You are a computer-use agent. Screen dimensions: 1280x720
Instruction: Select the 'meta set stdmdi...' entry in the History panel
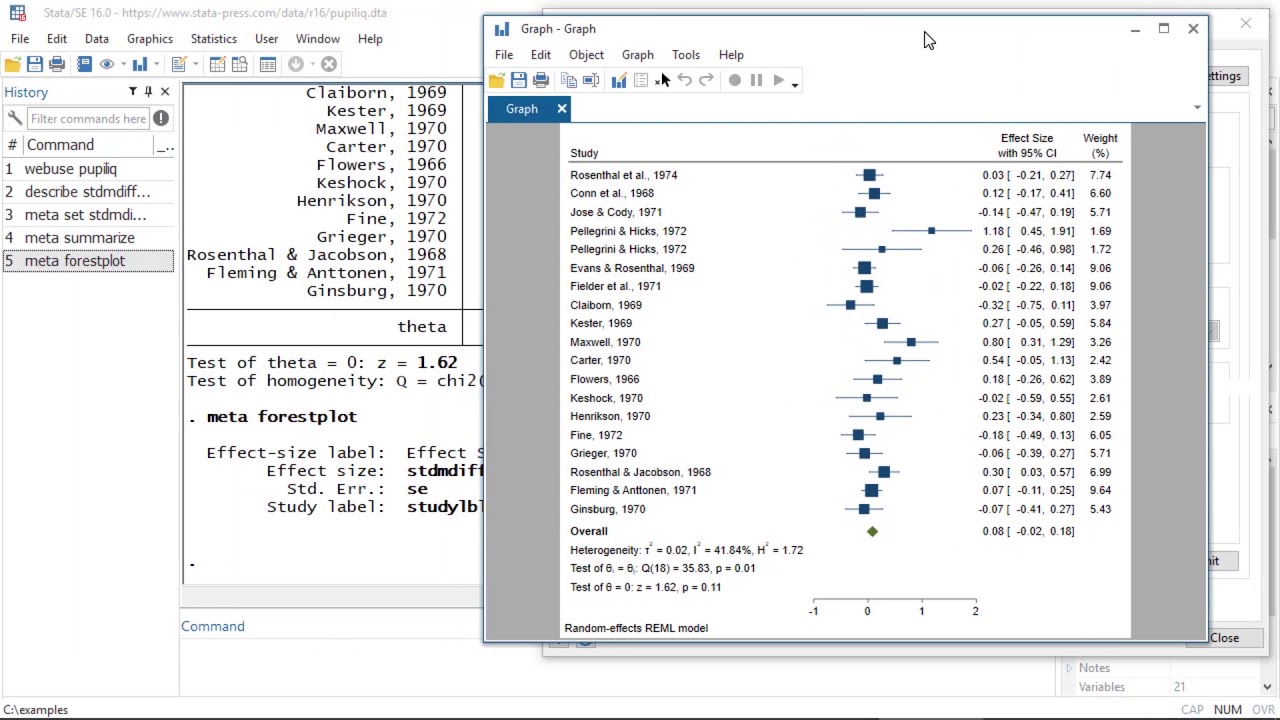point(88,215)
